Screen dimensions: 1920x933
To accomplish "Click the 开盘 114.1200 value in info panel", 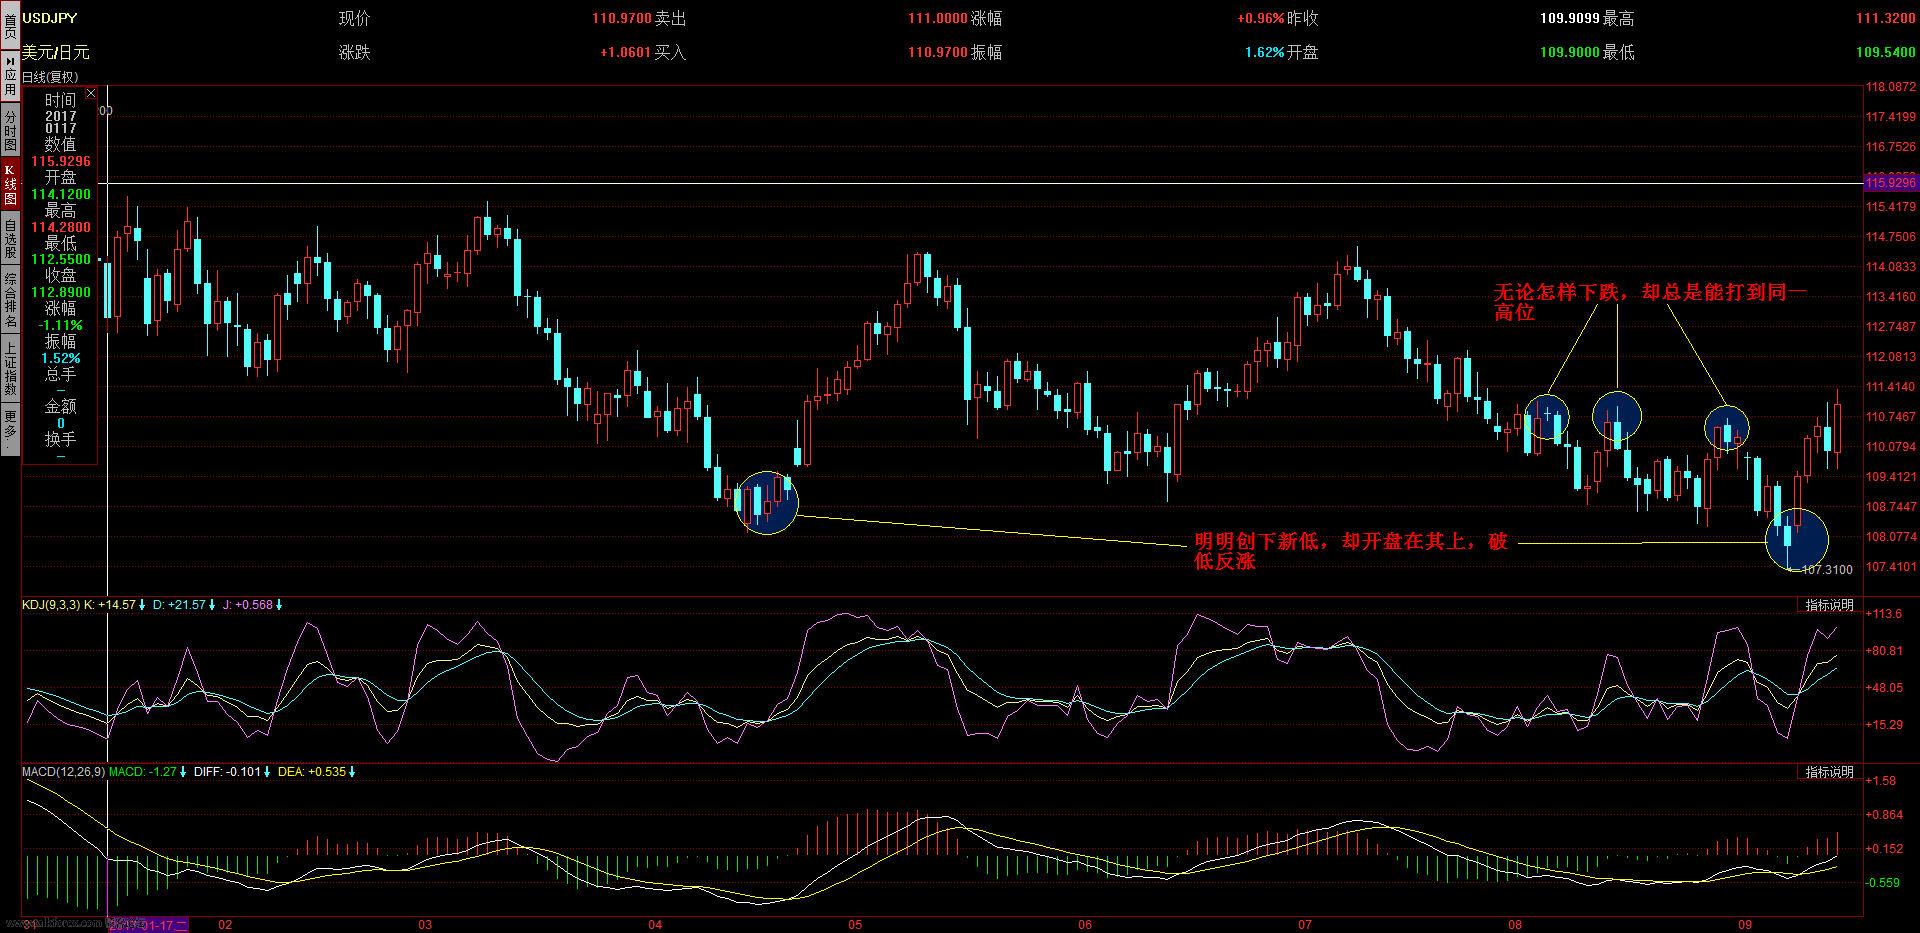I will [x=60, y=194].
